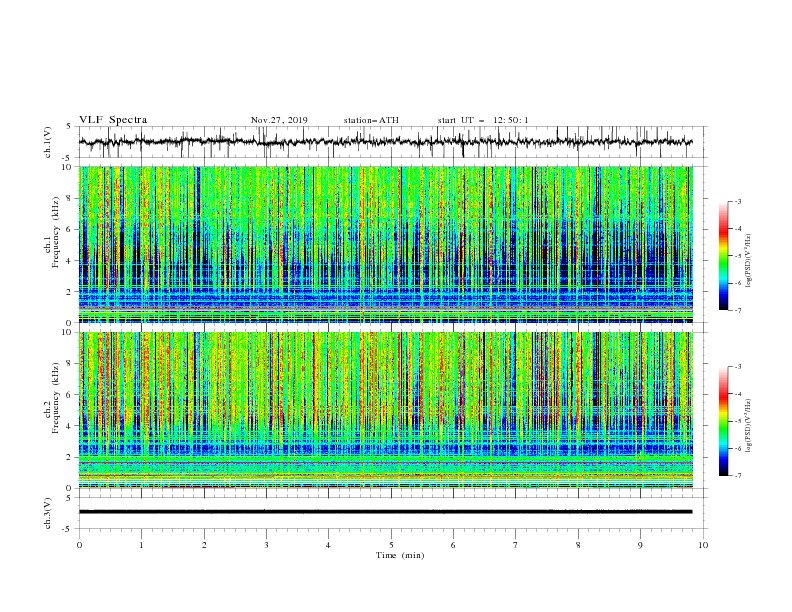Click the "station=ATH" header label

[x=371, y=120]
